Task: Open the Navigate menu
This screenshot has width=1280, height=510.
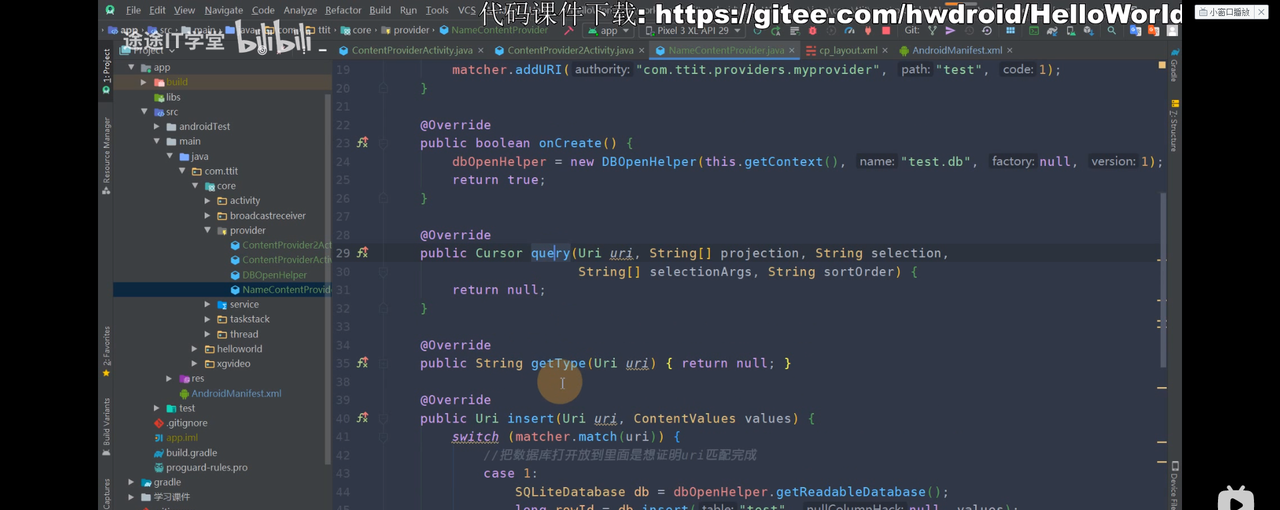Action: (223, 10)
